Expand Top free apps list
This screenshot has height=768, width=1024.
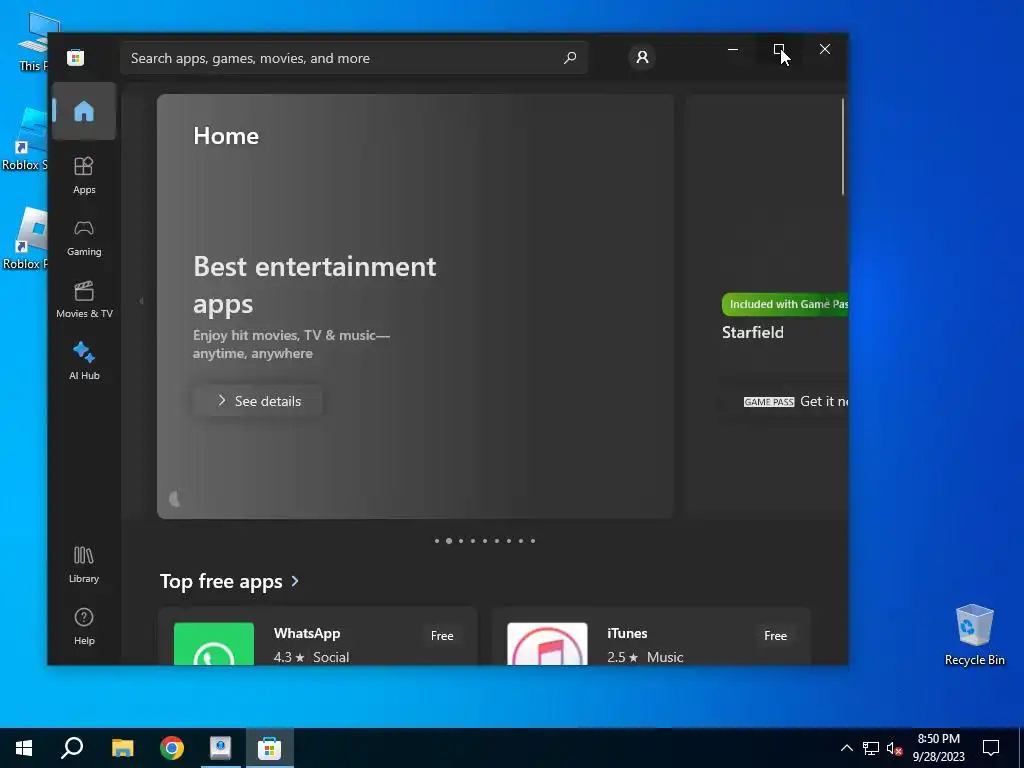tap(230, 581)
